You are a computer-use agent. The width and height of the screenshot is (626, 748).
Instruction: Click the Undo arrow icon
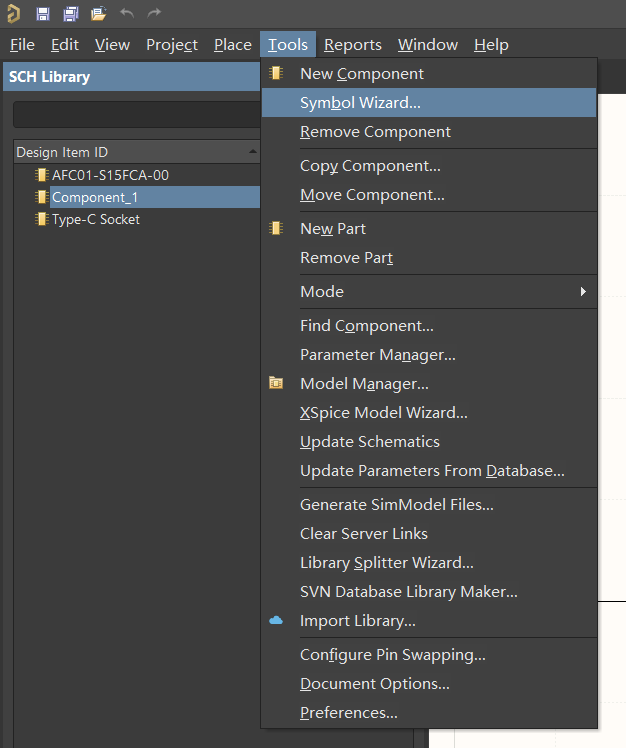(x=126, y=14)
